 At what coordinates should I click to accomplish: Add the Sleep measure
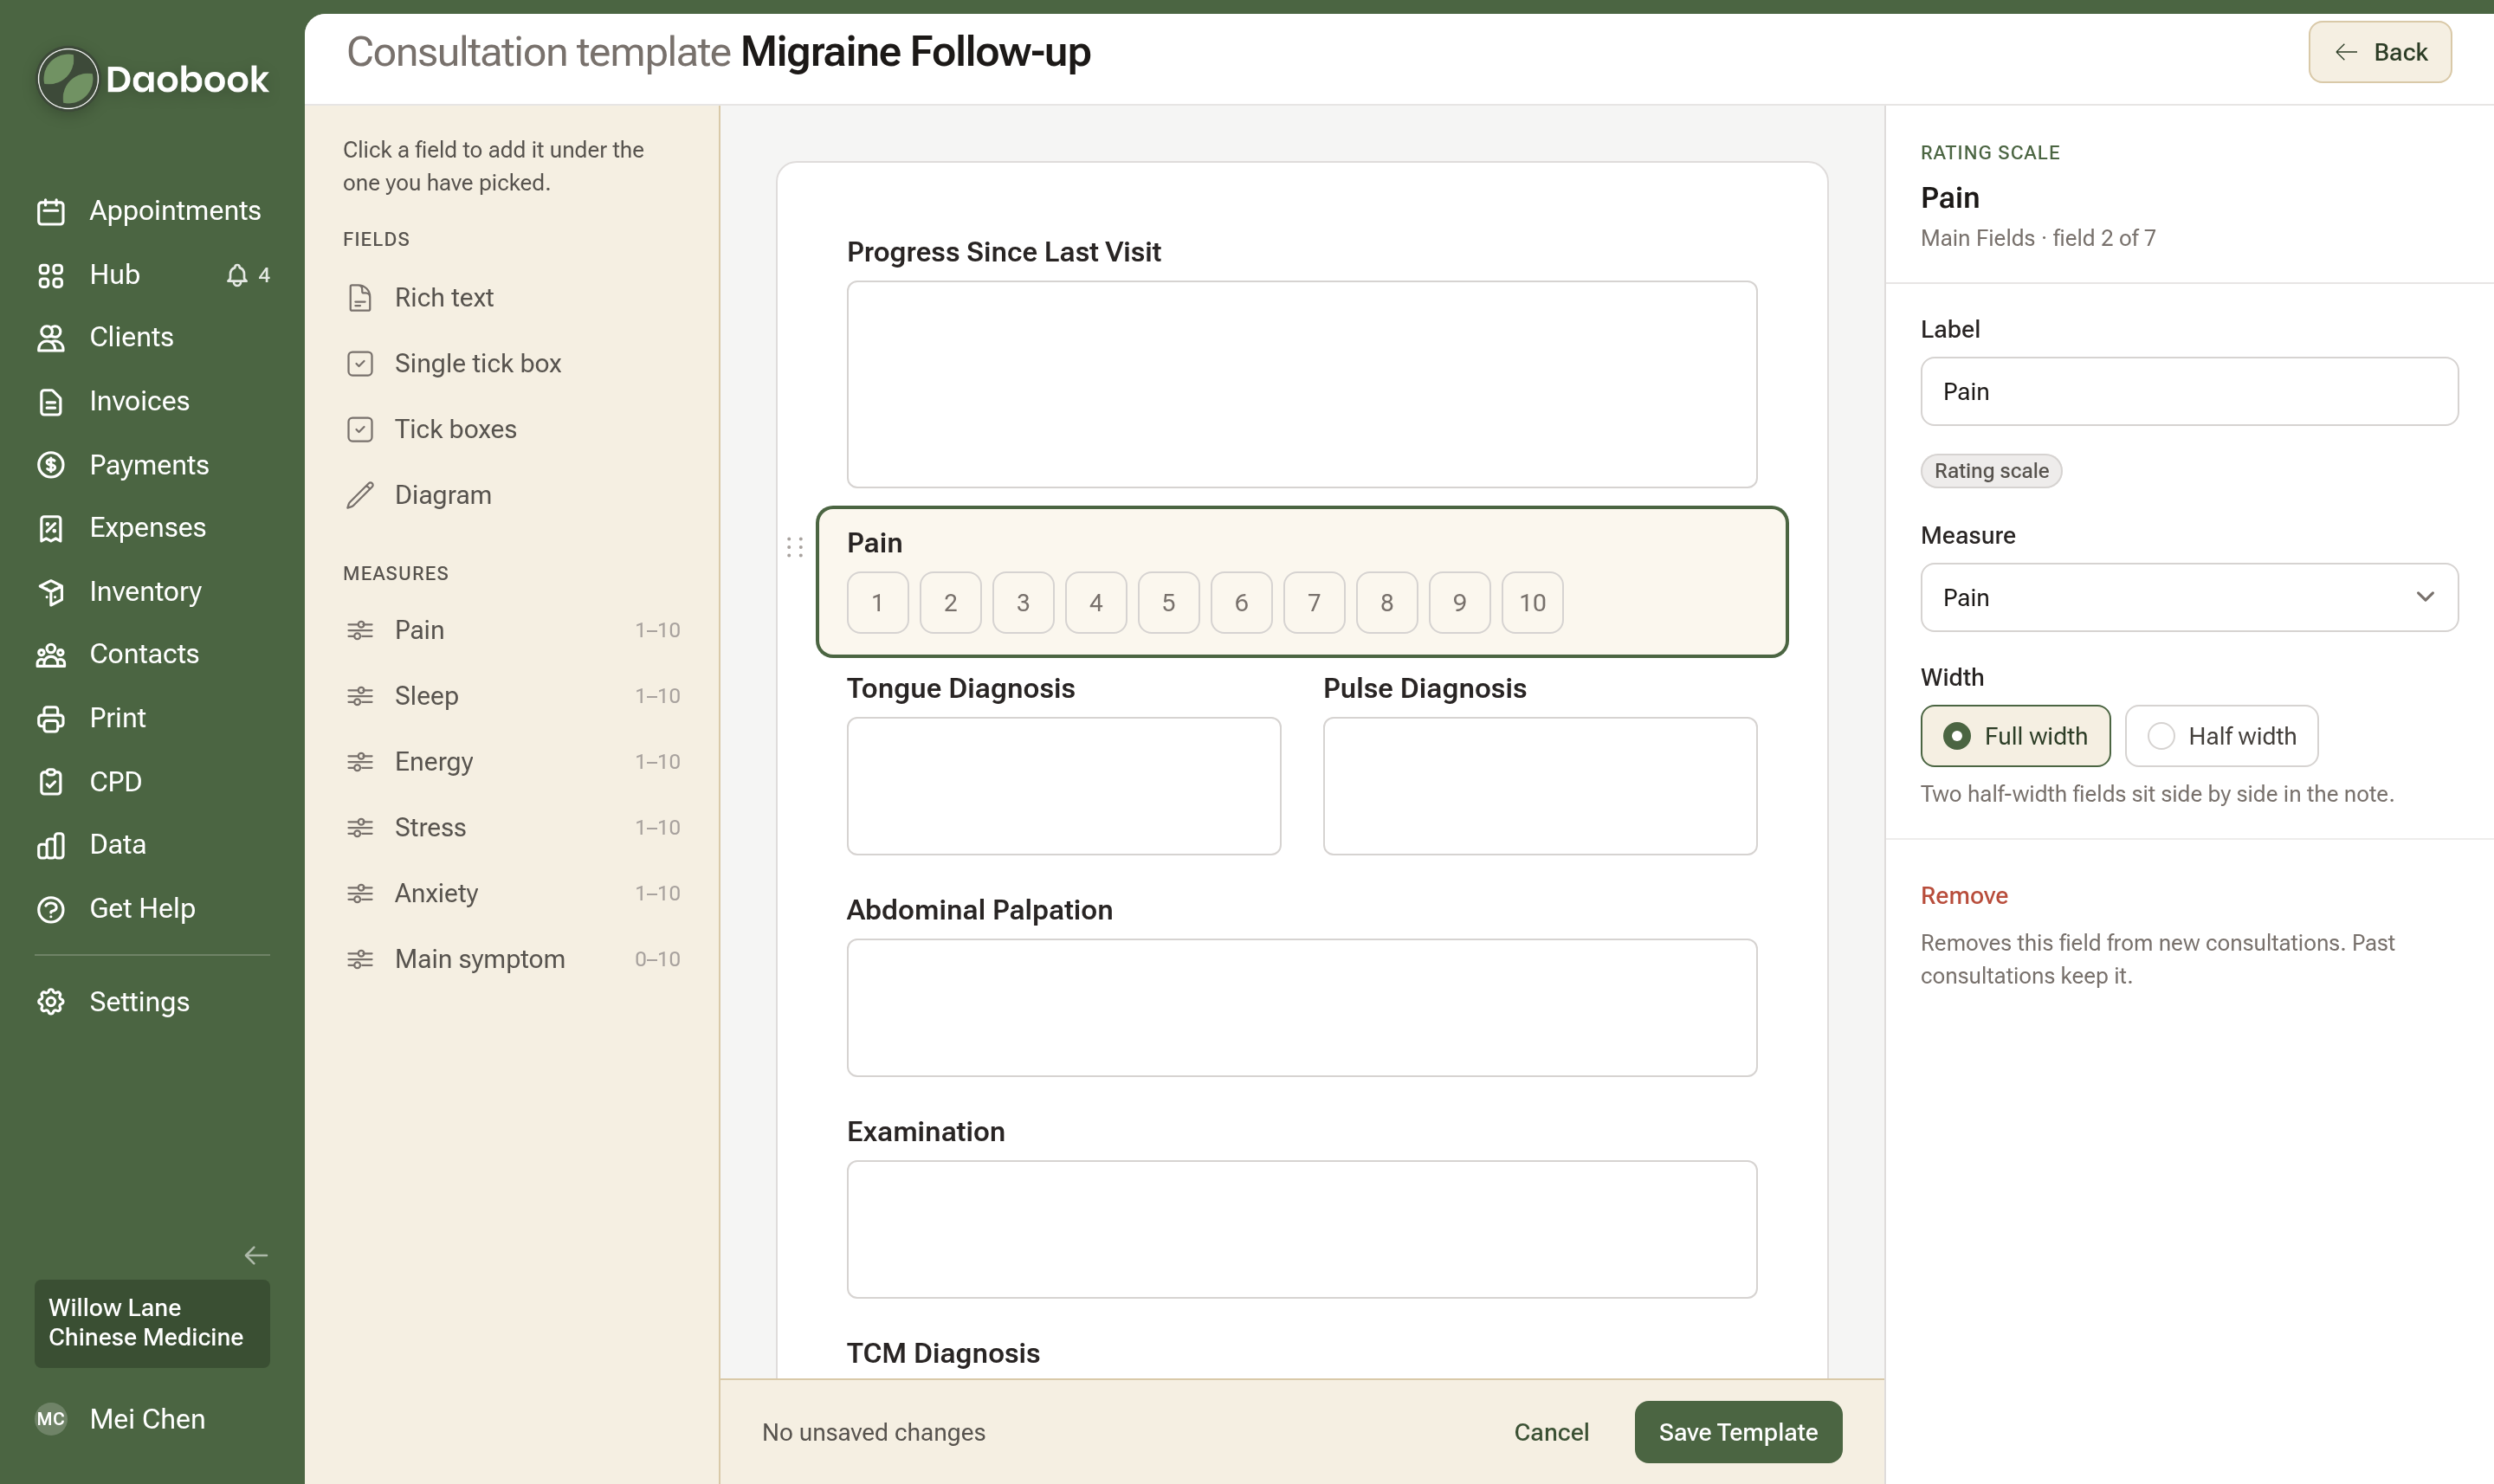(x=513, y=696)
